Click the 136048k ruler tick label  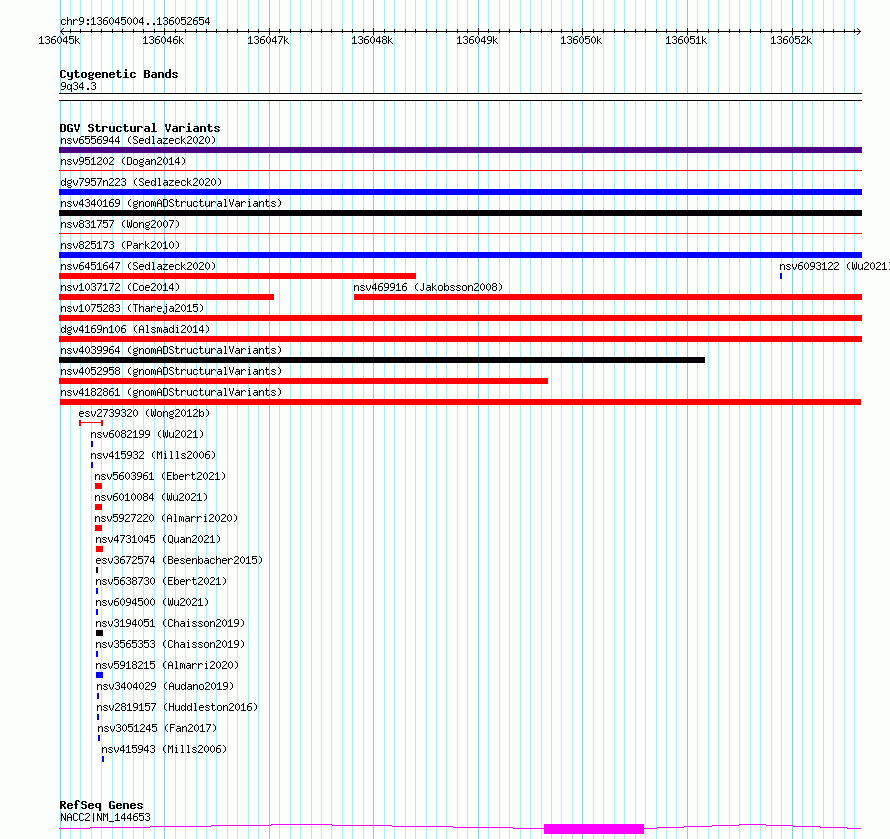point(372,40)
